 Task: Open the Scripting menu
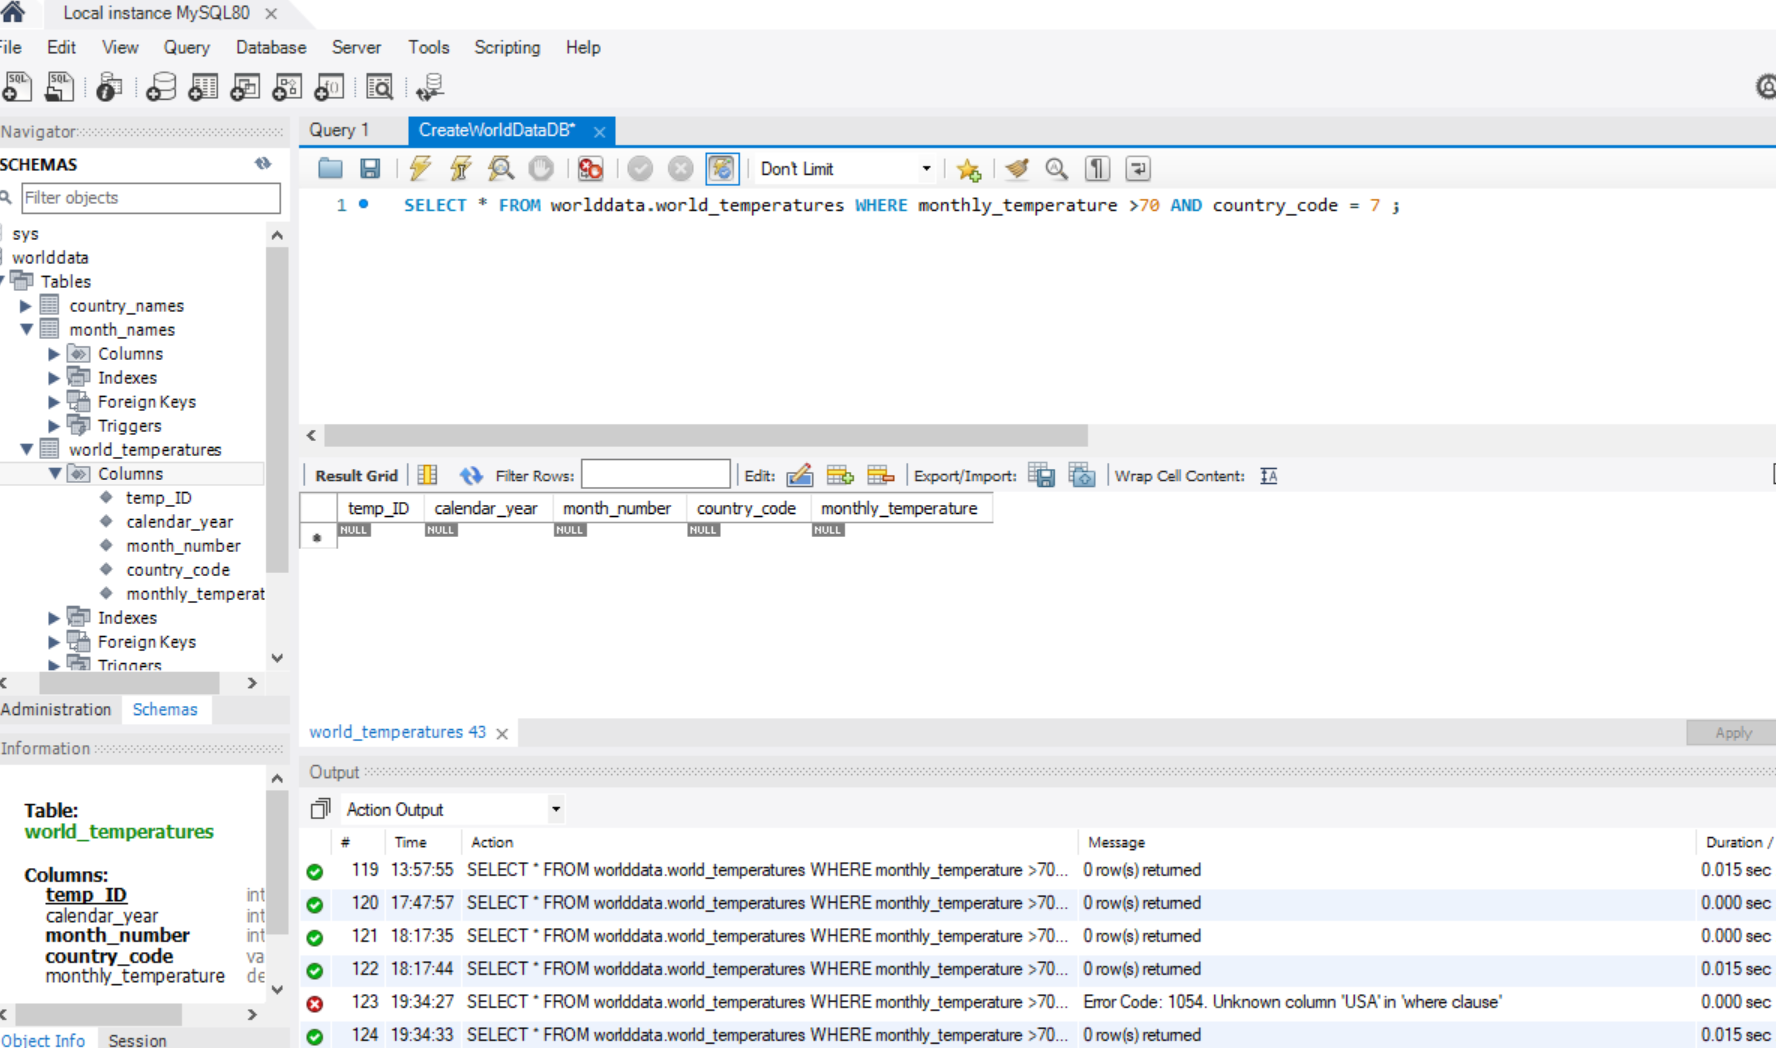(x=507, y=47)
